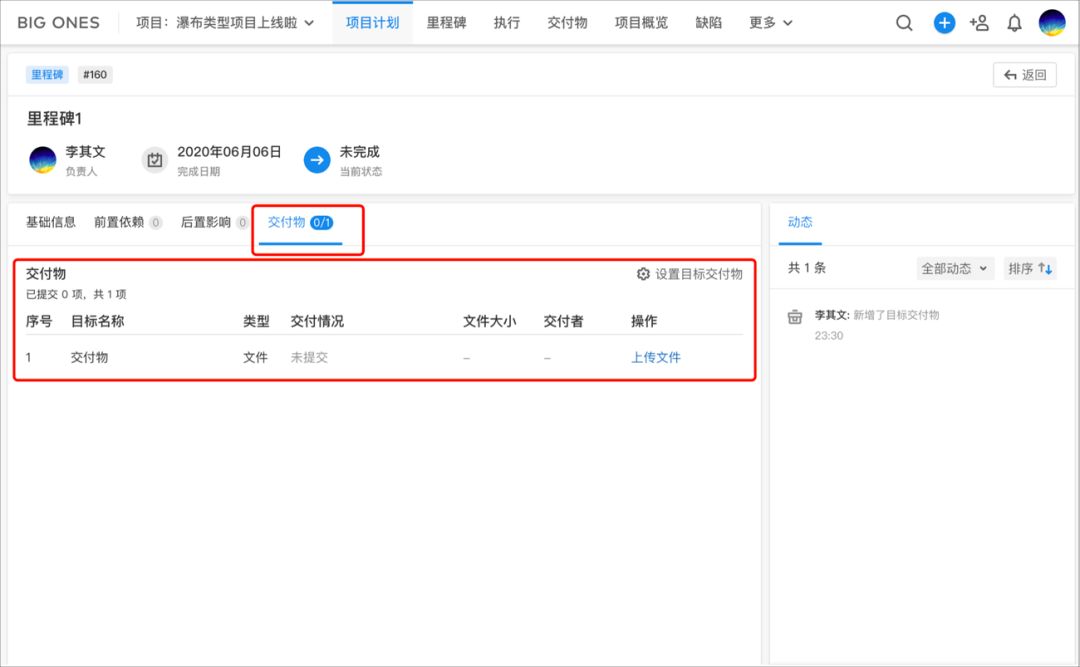Click the blue arrow status icon
The width and height of the screenshot is (1080, 667).
317,160
